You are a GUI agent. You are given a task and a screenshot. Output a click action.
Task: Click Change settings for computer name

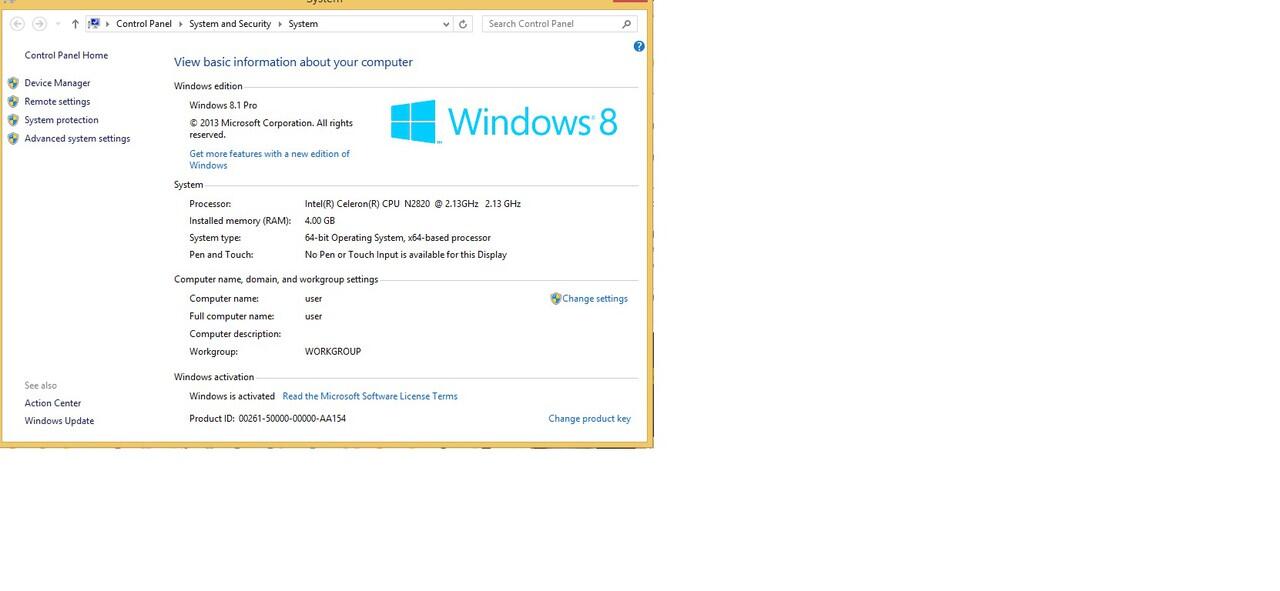[595, 299]
